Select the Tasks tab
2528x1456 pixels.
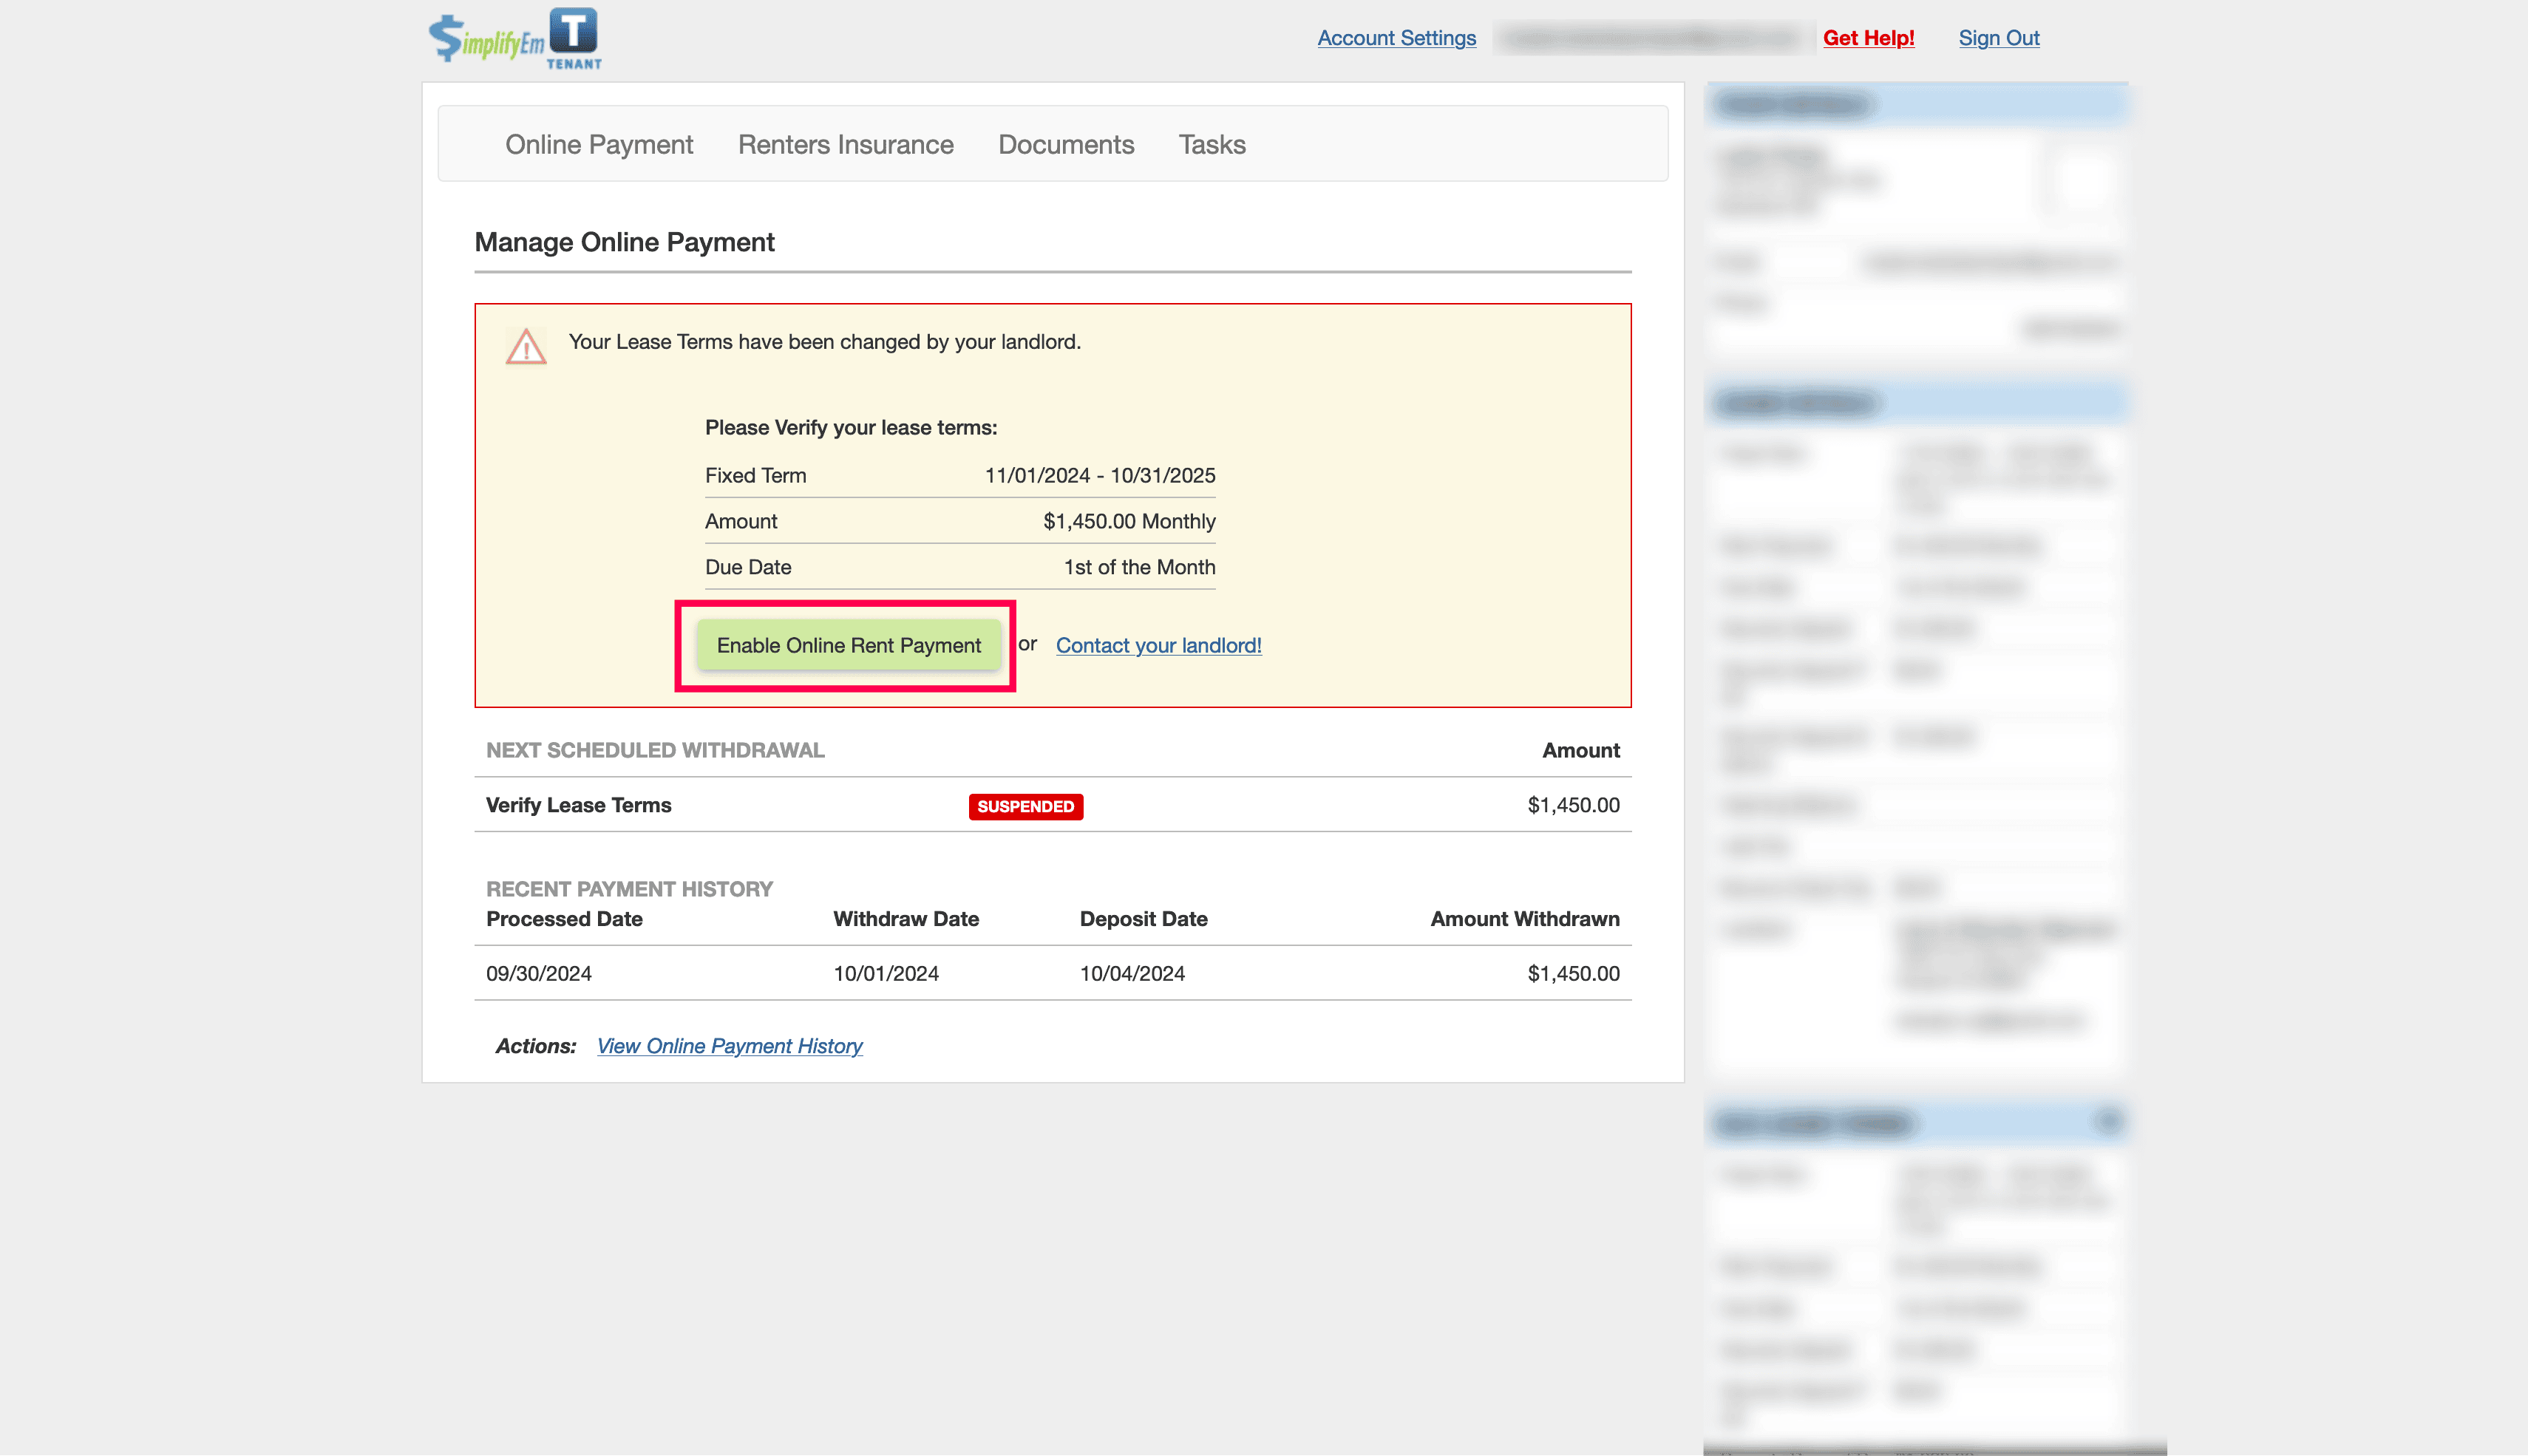click(x=1211, y=145)
